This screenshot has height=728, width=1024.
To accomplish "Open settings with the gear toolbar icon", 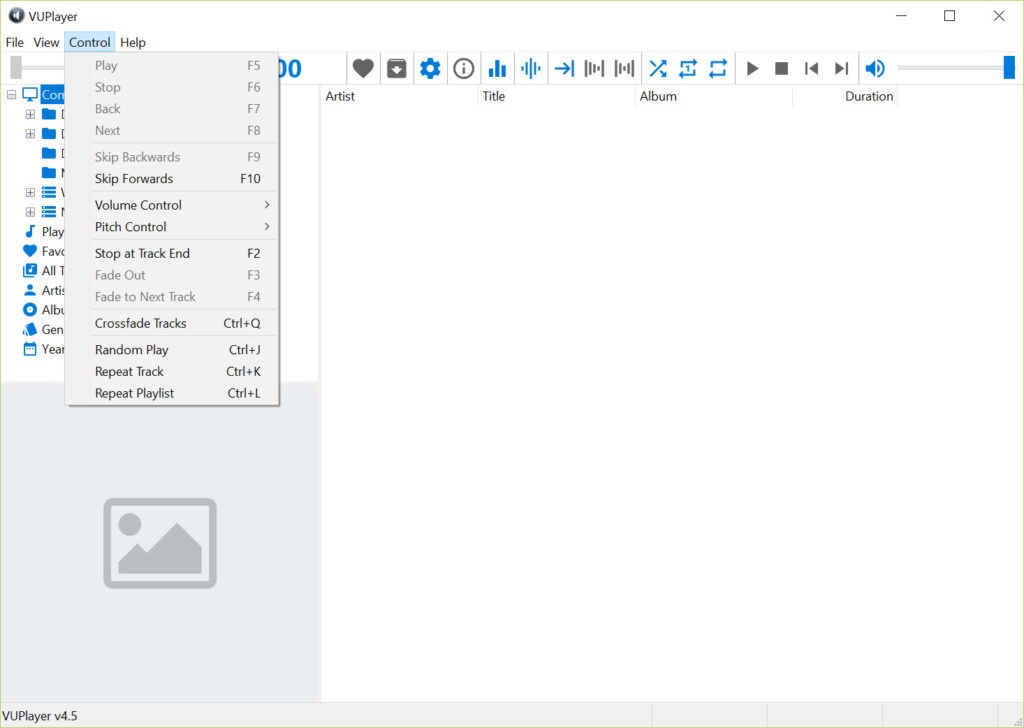I will click(x=430, y=68).
